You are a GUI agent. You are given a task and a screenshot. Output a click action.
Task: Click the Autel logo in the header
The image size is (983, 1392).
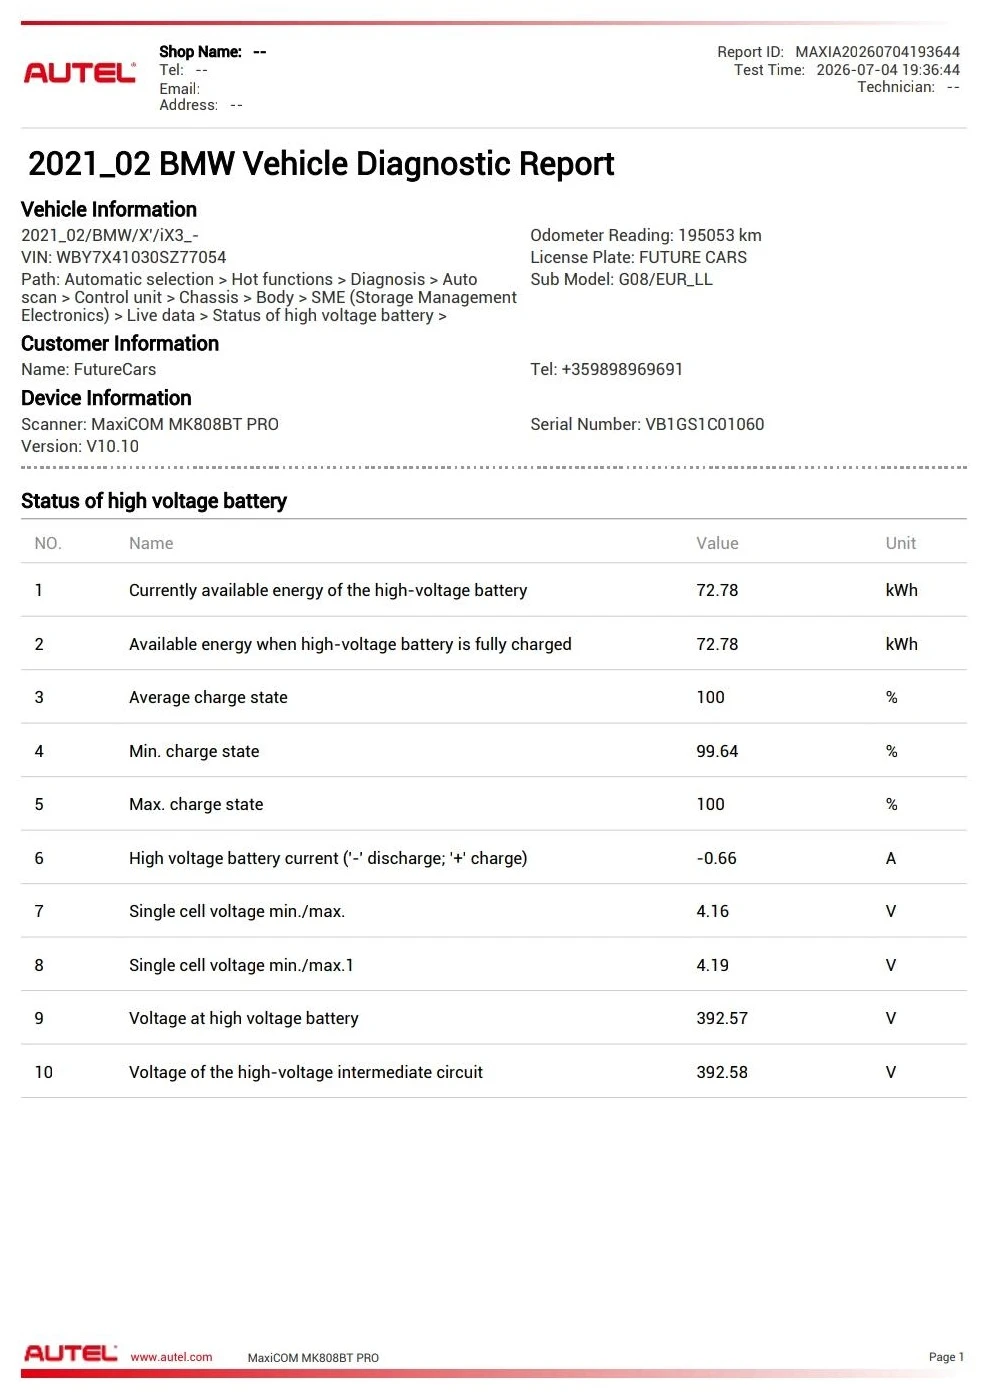[x=79, y=73]
